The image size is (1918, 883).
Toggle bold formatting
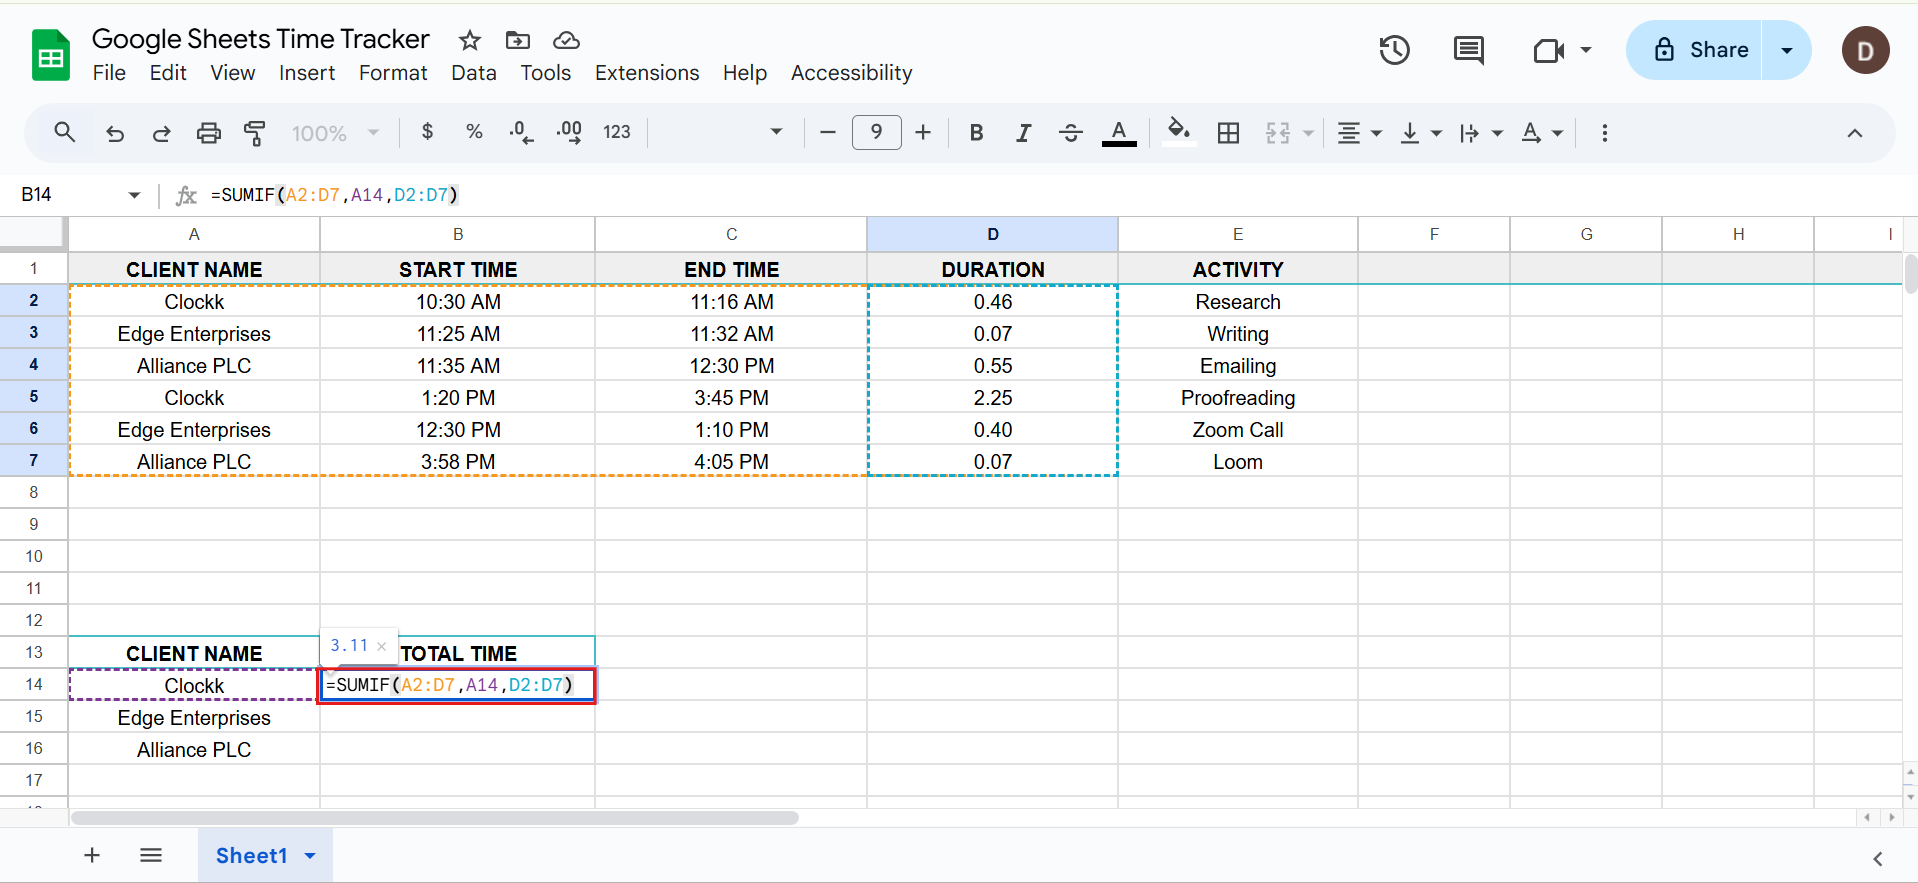click(x=976, y=132)
